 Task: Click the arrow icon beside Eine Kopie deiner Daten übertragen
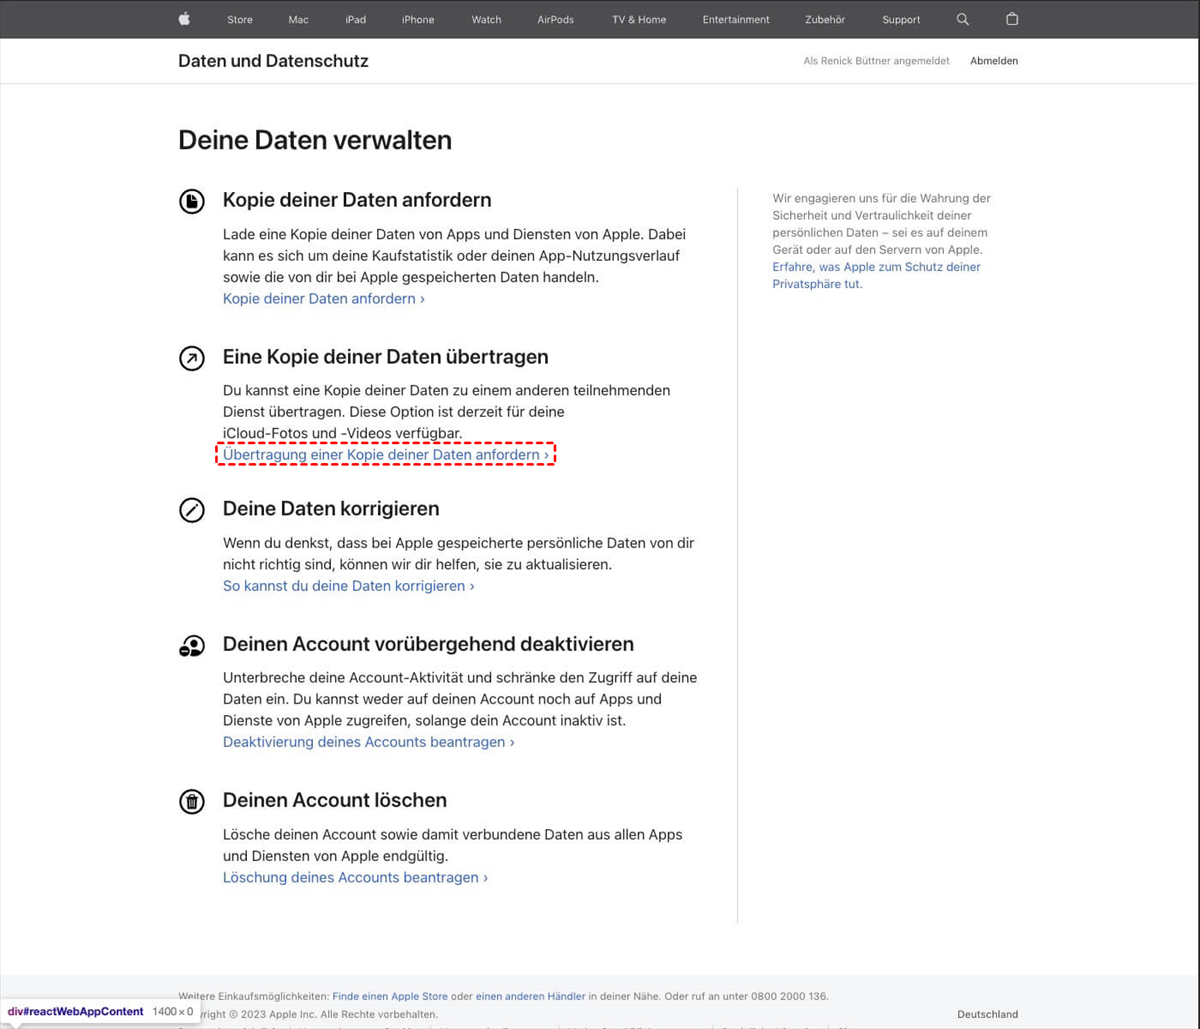[191, 358]
